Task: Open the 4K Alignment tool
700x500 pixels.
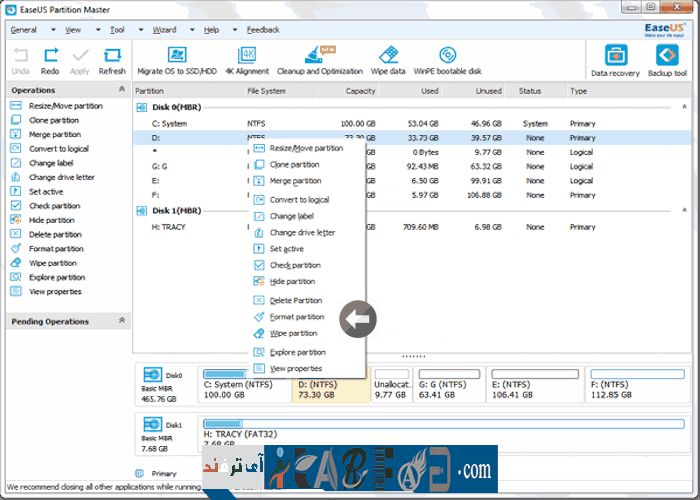Action: 246,57
